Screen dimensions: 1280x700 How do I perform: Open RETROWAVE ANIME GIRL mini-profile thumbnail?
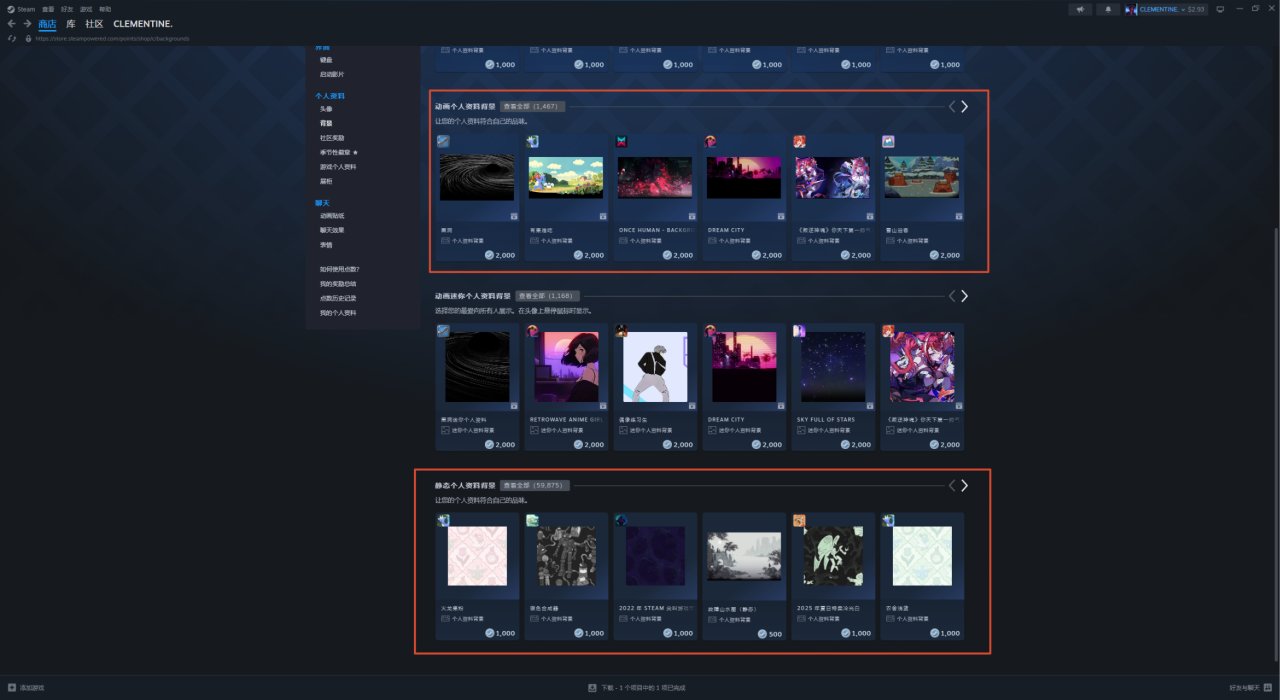(566, 367)
